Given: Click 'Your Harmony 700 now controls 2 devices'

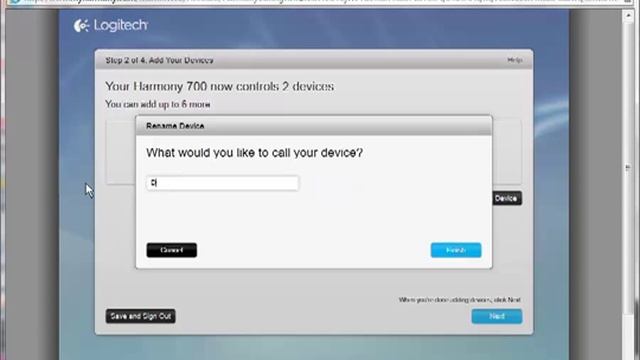Looking at the screenshot, I should point(220,86).
